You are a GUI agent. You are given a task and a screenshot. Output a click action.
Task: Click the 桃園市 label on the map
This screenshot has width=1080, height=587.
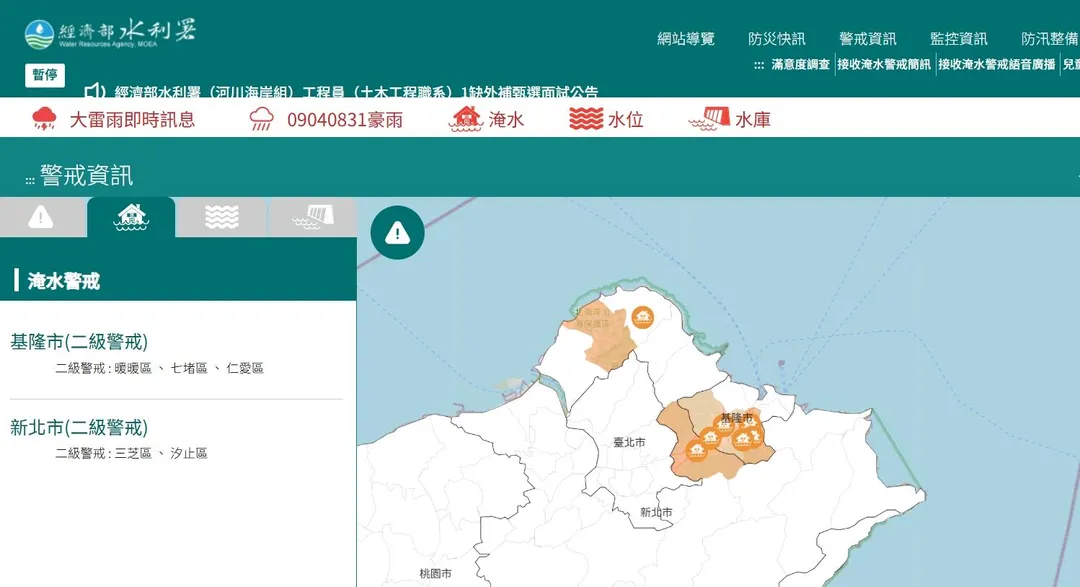[436, 573]
